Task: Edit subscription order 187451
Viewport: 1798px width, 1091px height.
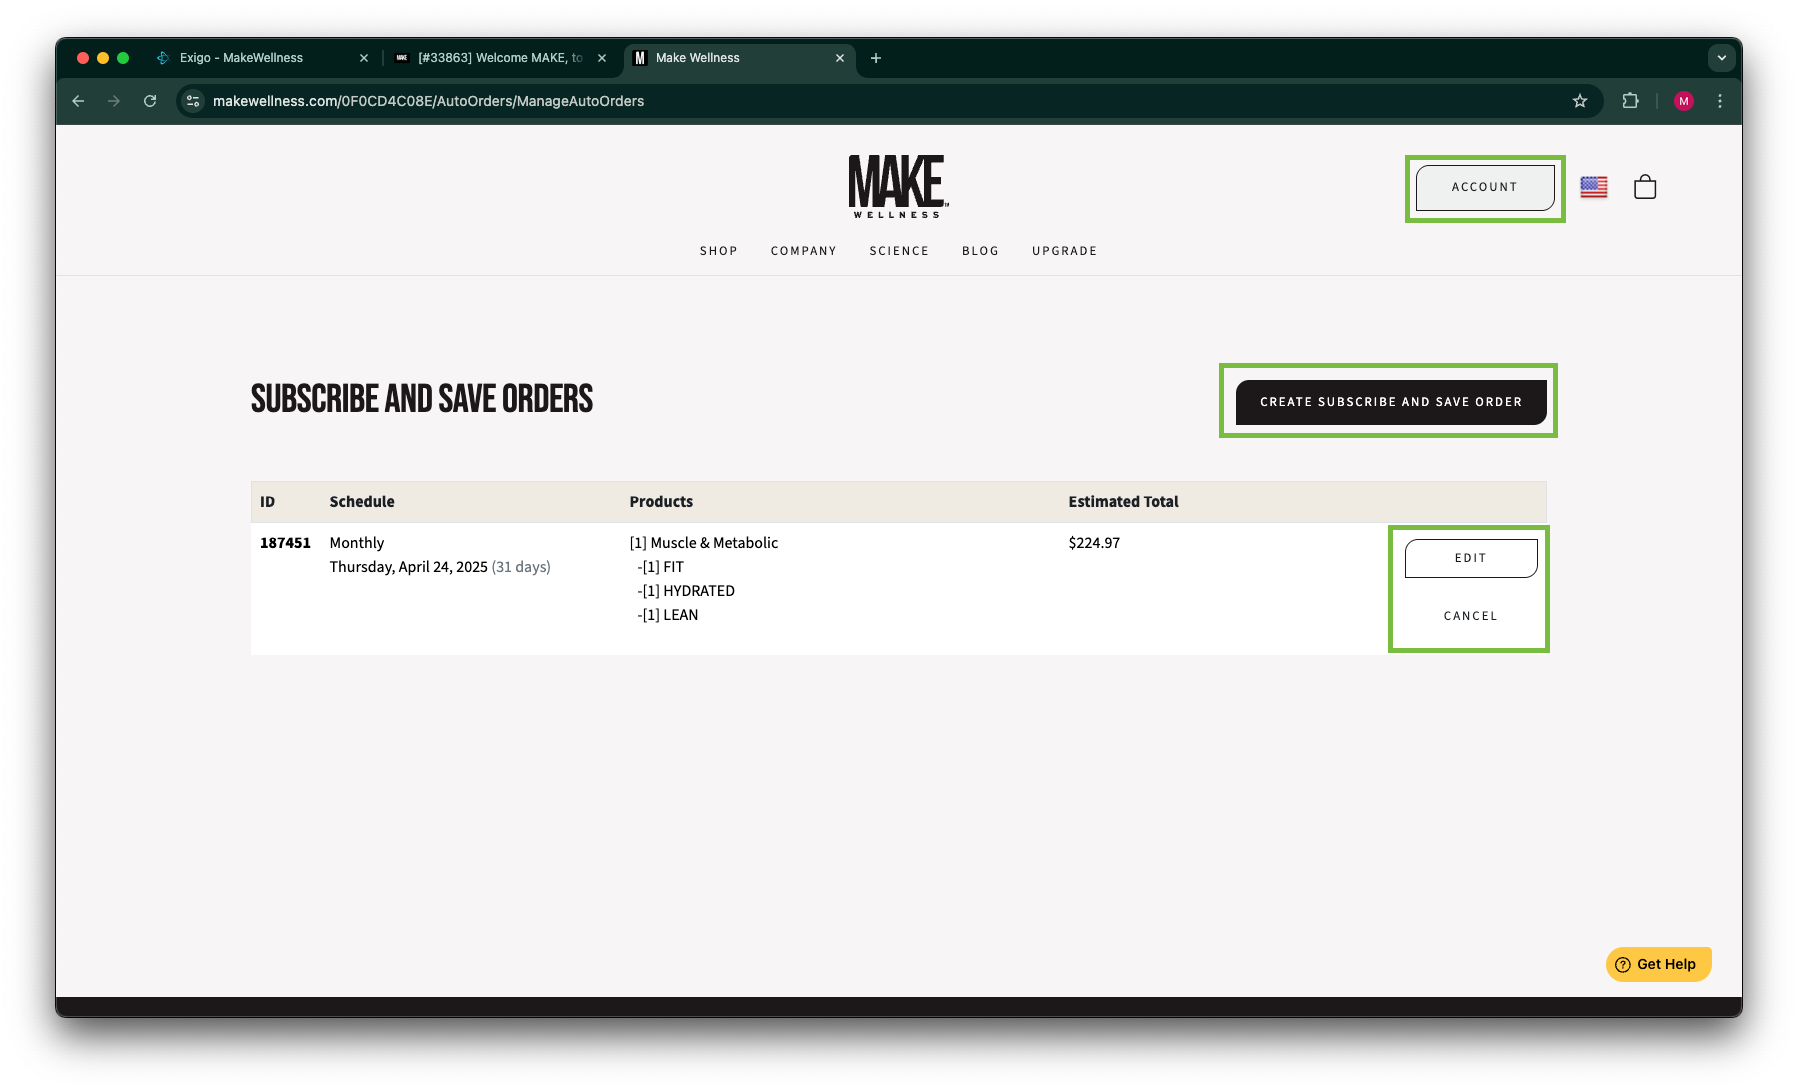Action: coord(1471,558)
